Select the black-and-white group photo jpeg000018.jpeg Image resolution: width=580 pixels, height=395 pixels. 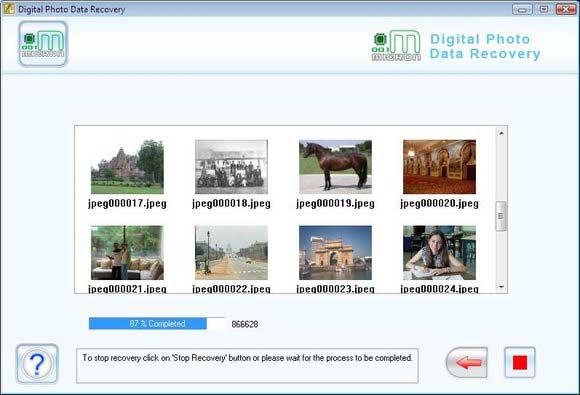(231, 167)
